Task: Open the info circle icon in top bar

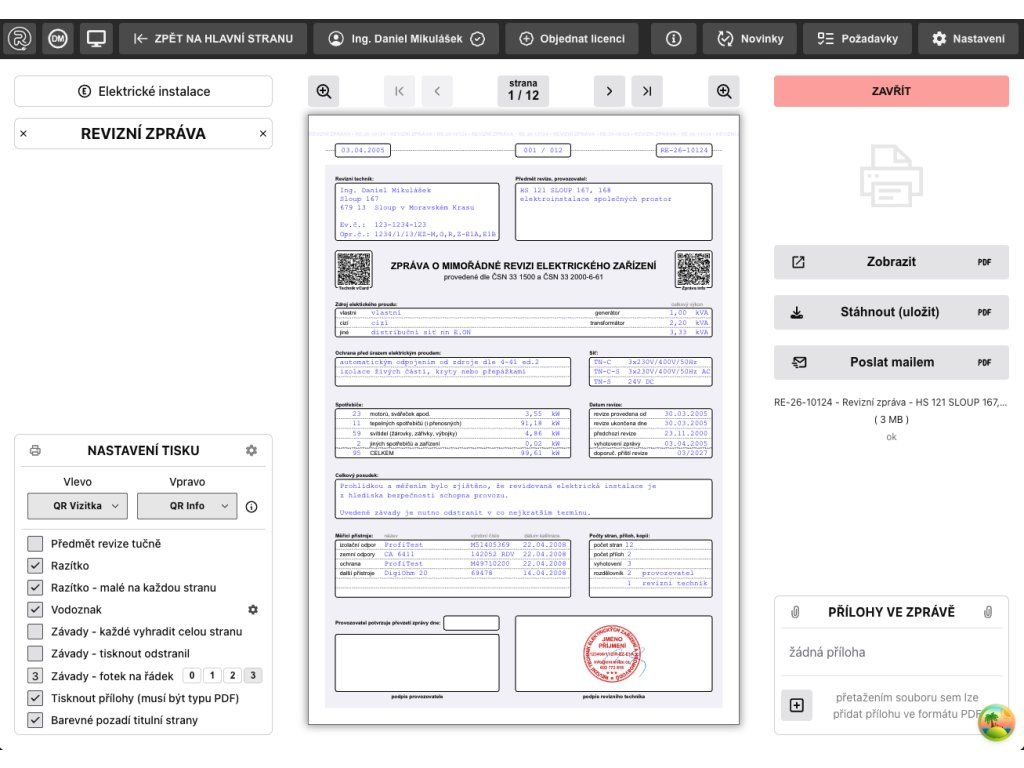Action: pyautogui.click(x=673, y=39)
